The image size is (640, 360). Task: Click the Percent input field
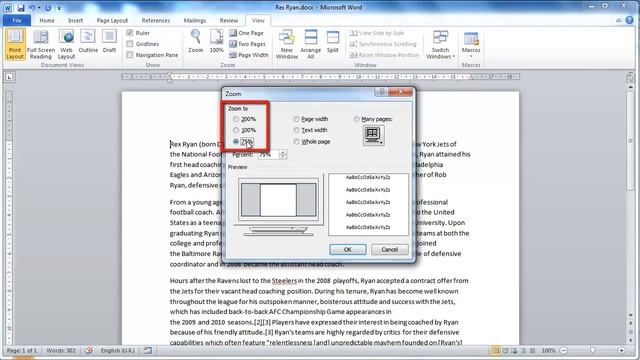tap(268, 155)
